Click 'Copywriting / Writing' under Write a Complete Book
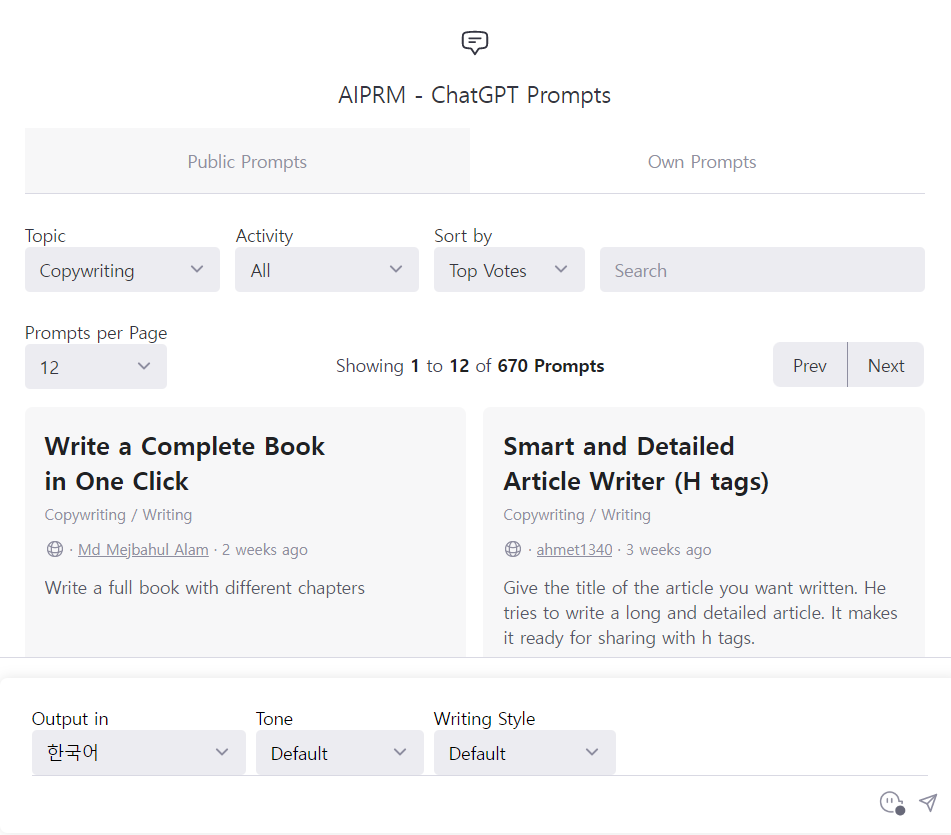Screen dimensions: 951x835 (118, 515)
